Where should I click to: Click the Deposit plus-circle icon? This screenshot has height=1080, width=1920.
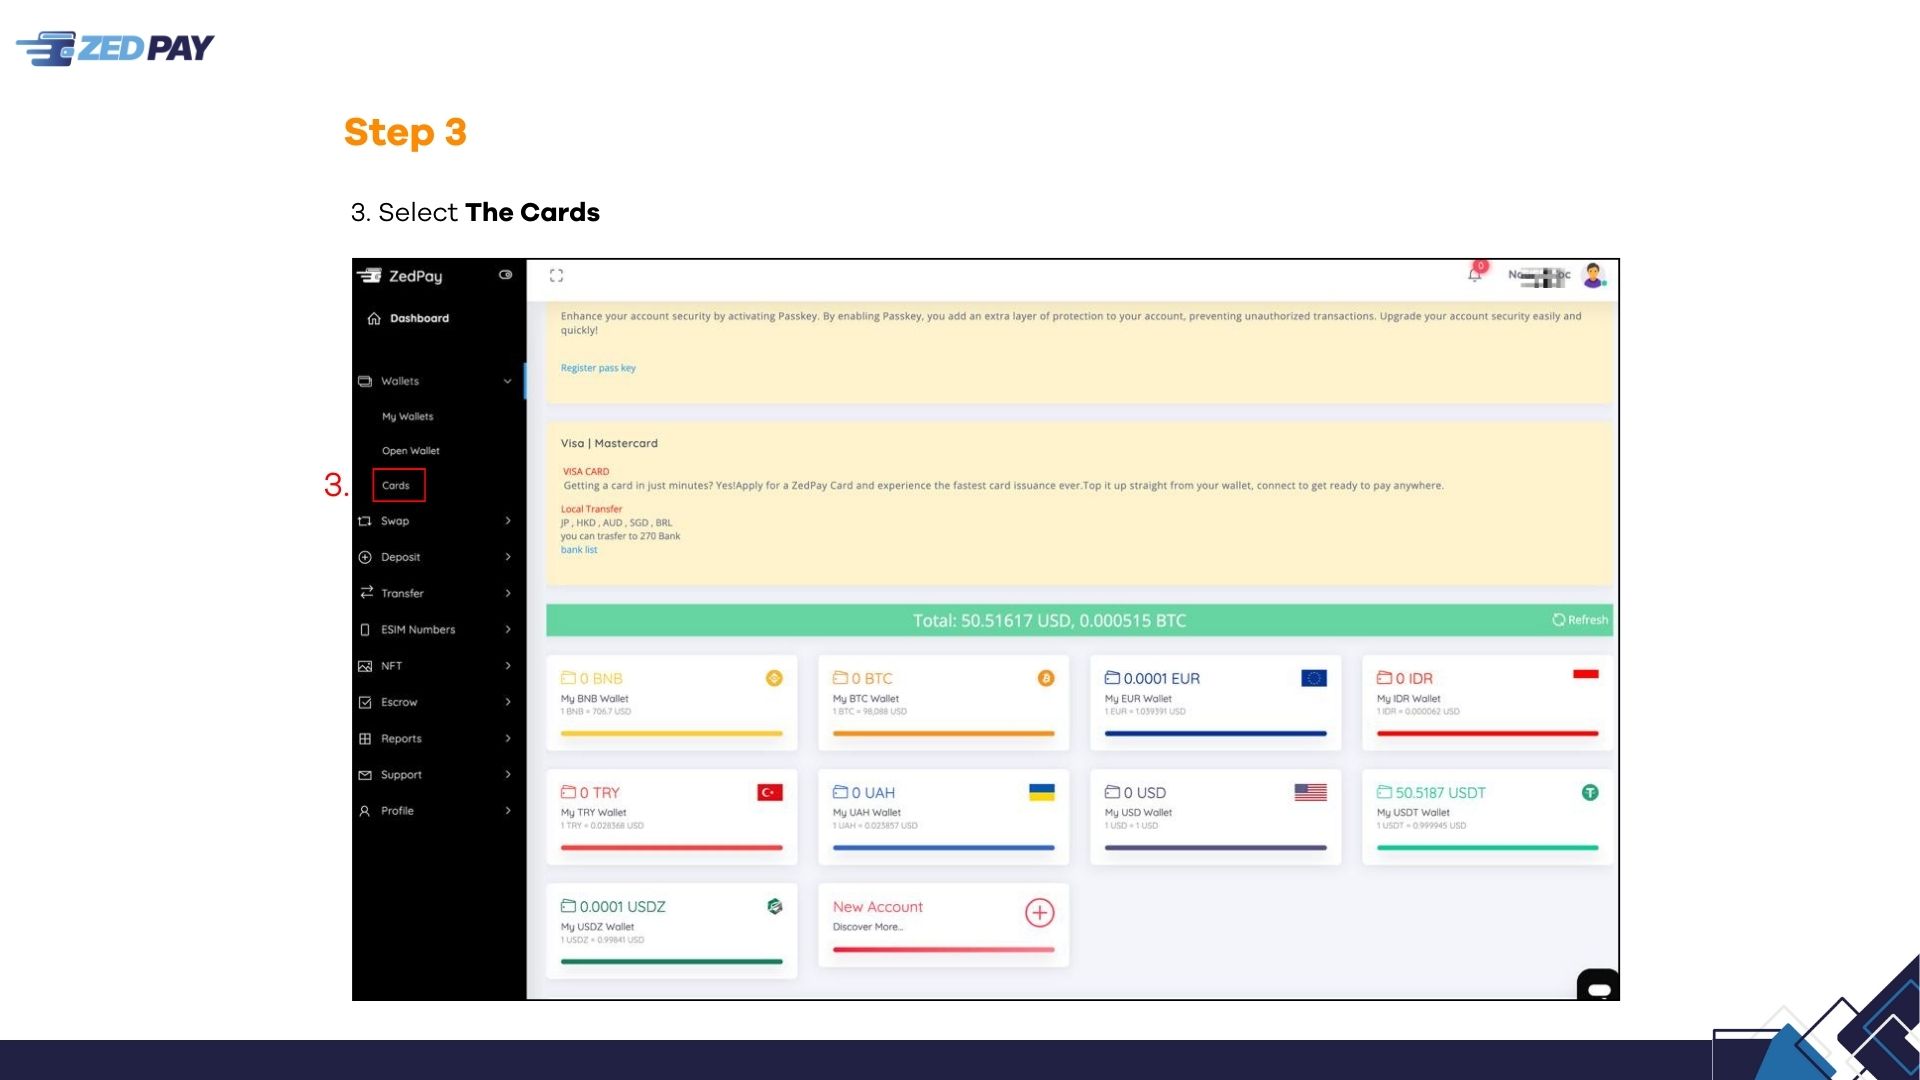[x=365, y=557]
